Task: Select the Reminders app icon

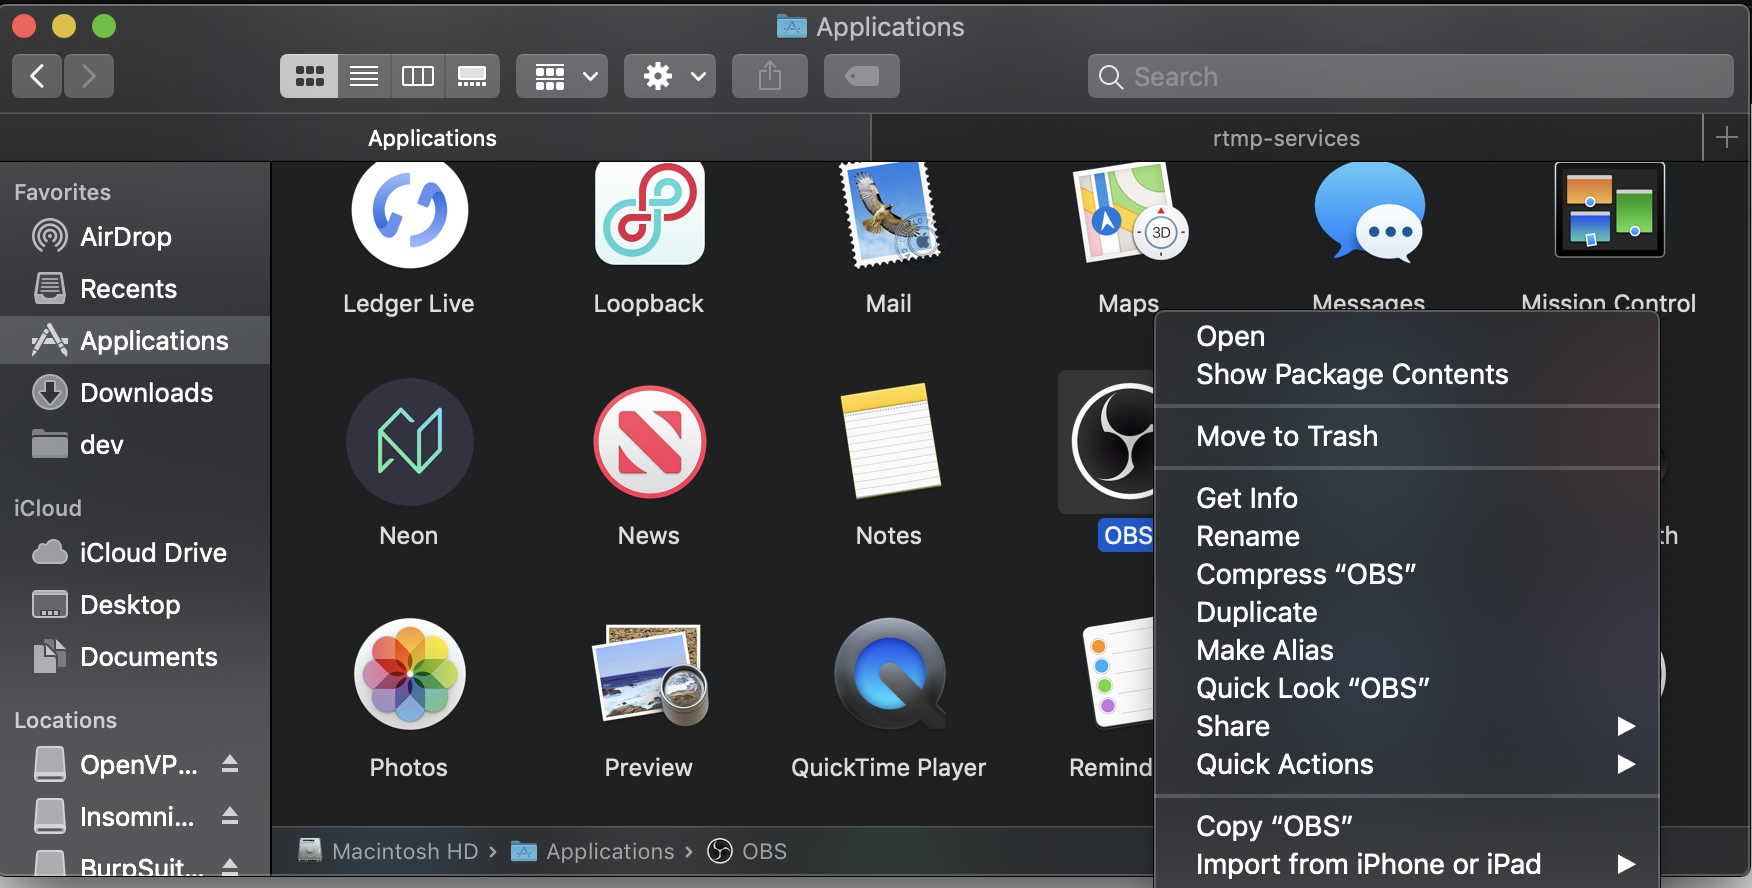Action: 1118,673
